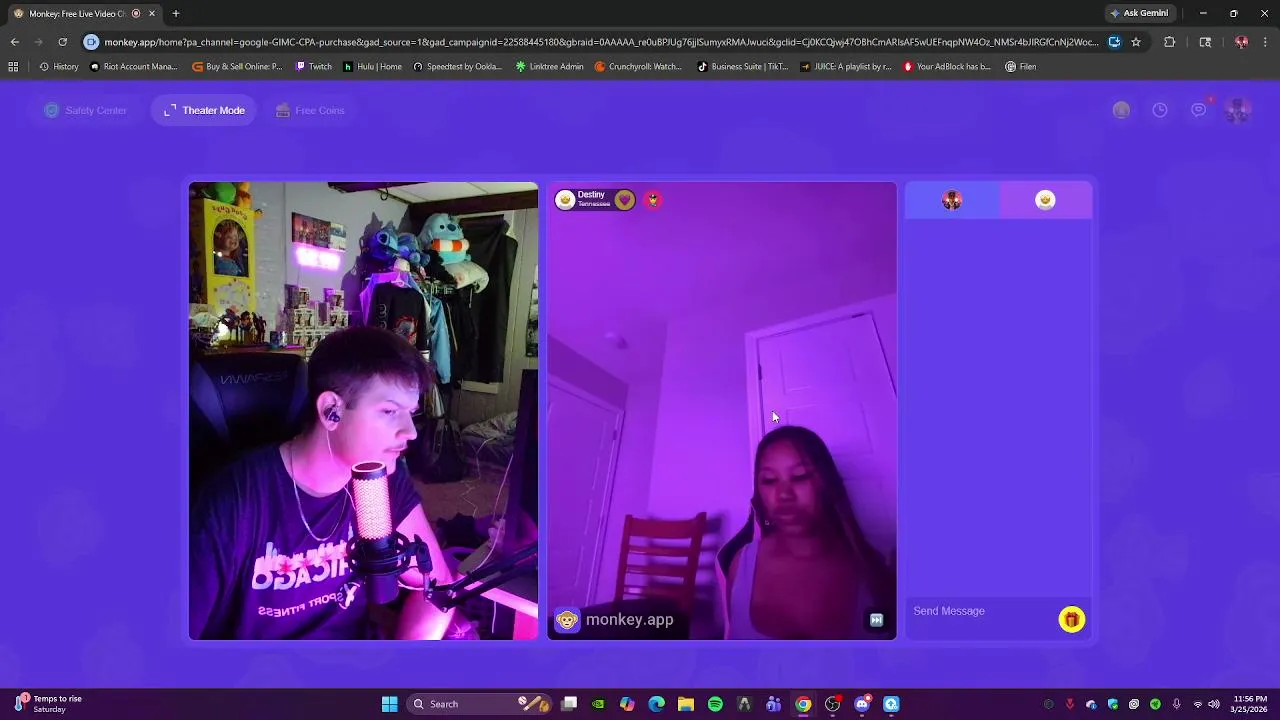Open File Explorer on taskbar
The width and height of the screenshot is (1280, 720).
685,704
